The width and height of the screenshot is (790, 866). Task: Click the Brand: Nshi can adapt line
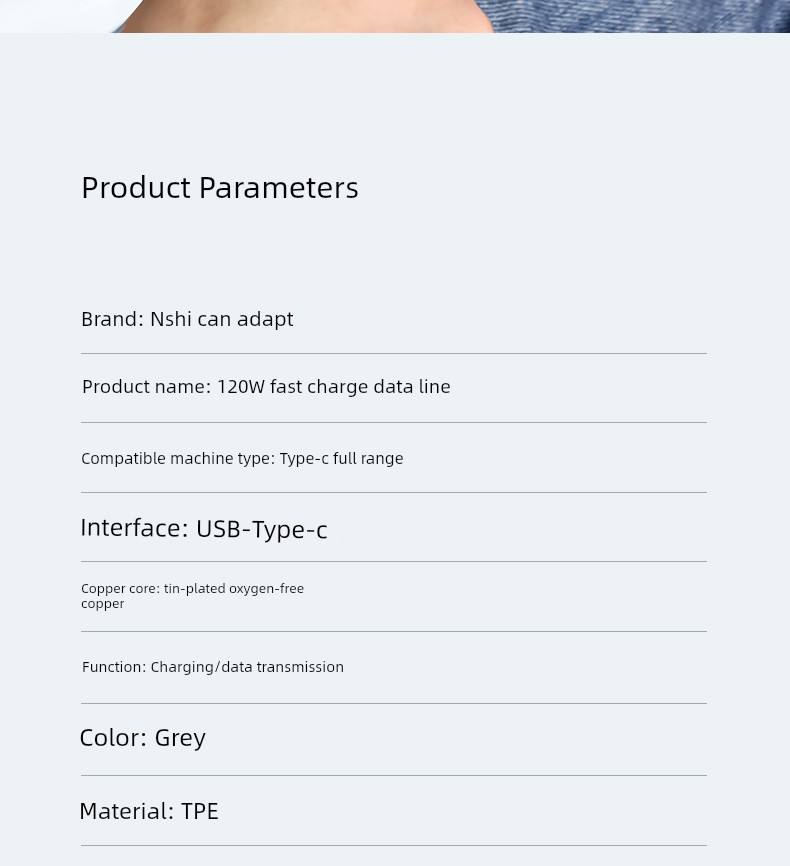pyautogui.click(x=187, y=319)
